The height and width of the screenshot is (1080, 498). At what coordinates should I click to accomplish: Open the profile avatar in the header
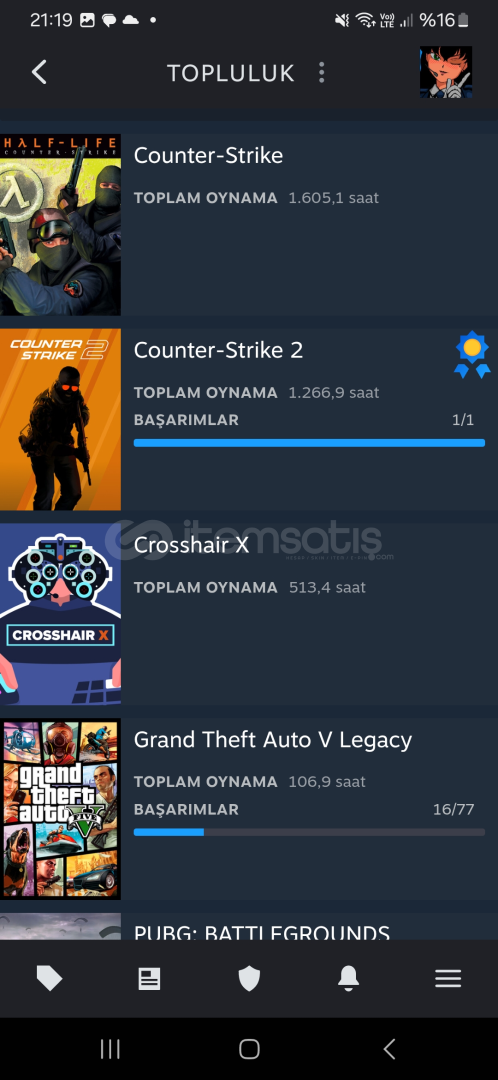(446, 72)
